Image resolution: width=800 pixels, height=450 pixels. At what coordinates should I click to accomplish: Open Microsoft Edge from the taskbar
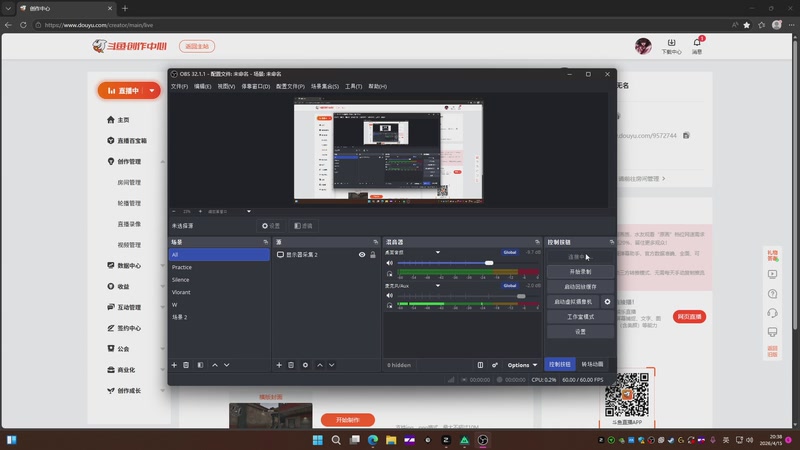pyautogui.click(x=372, y=440)
